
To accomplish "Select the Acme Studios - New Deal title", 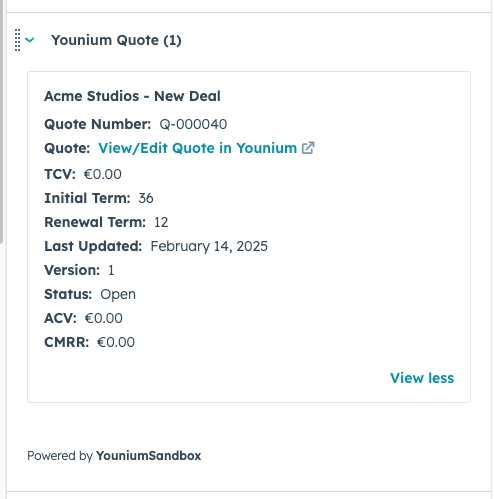I will [x=132, y=96].
